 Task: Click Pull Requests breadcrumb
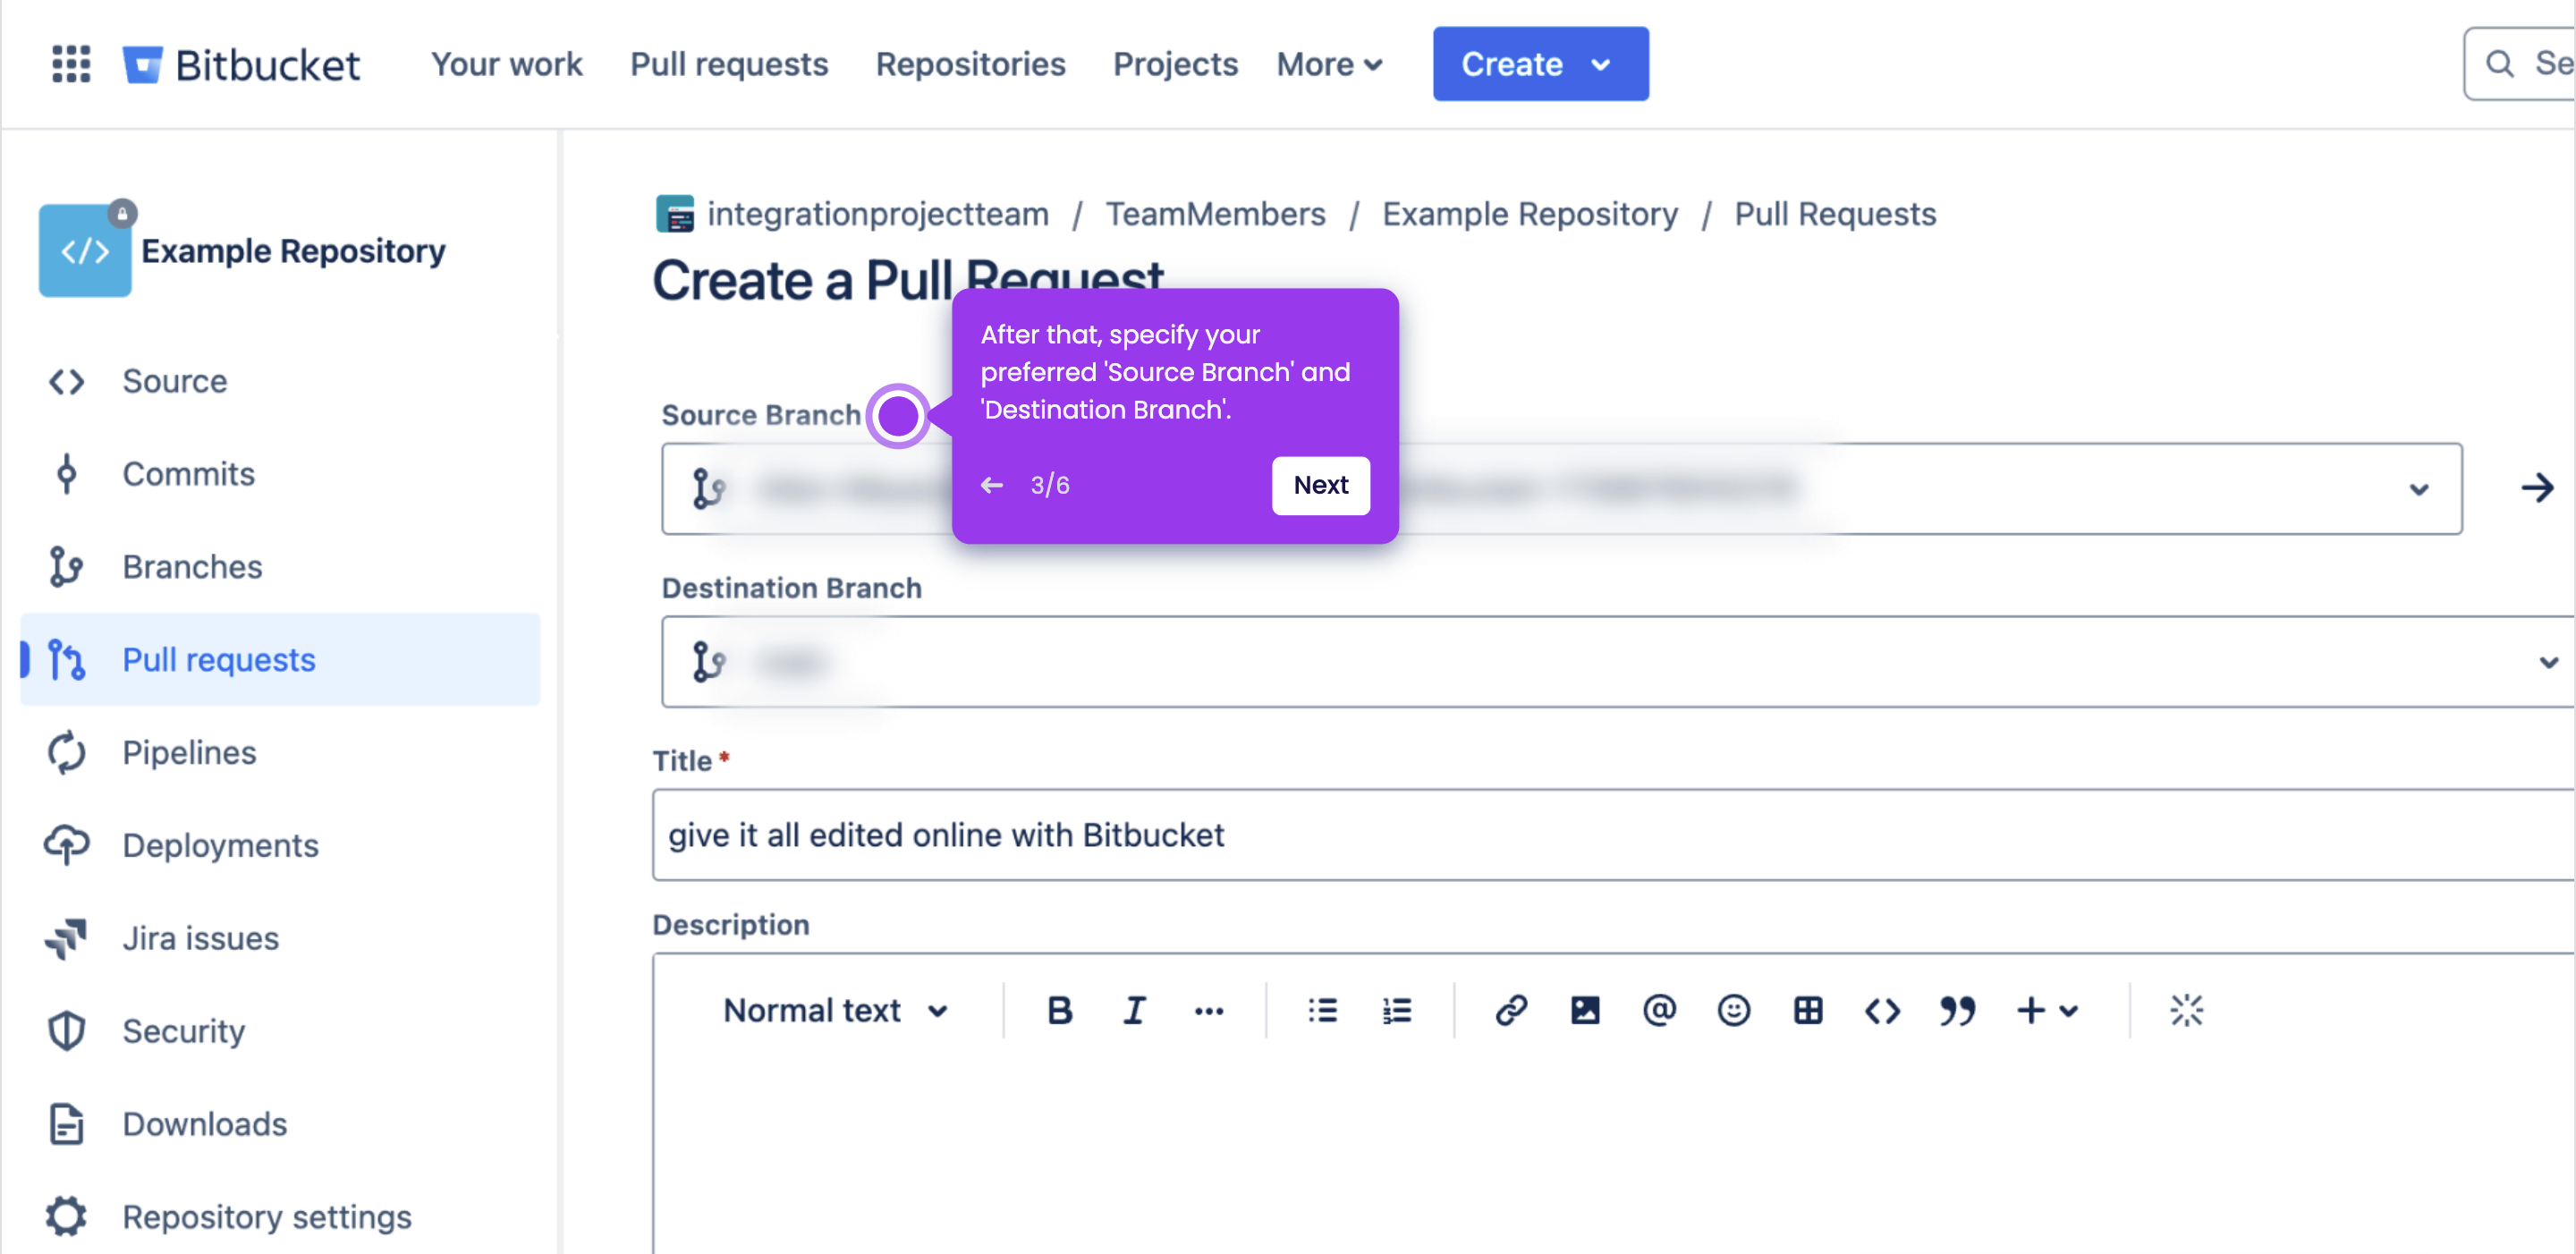(1835, 214)
